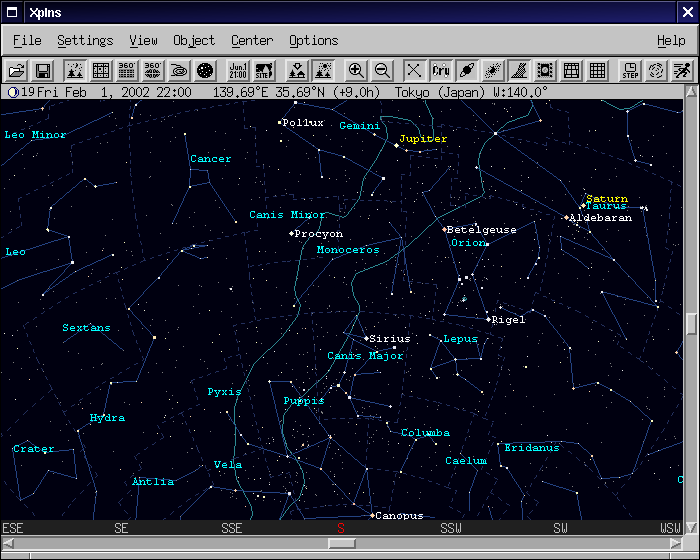The height and width of the screenshot is (560, 700).
Task: Open the window menu button in title bar
Action: click(x=12, y=12)
